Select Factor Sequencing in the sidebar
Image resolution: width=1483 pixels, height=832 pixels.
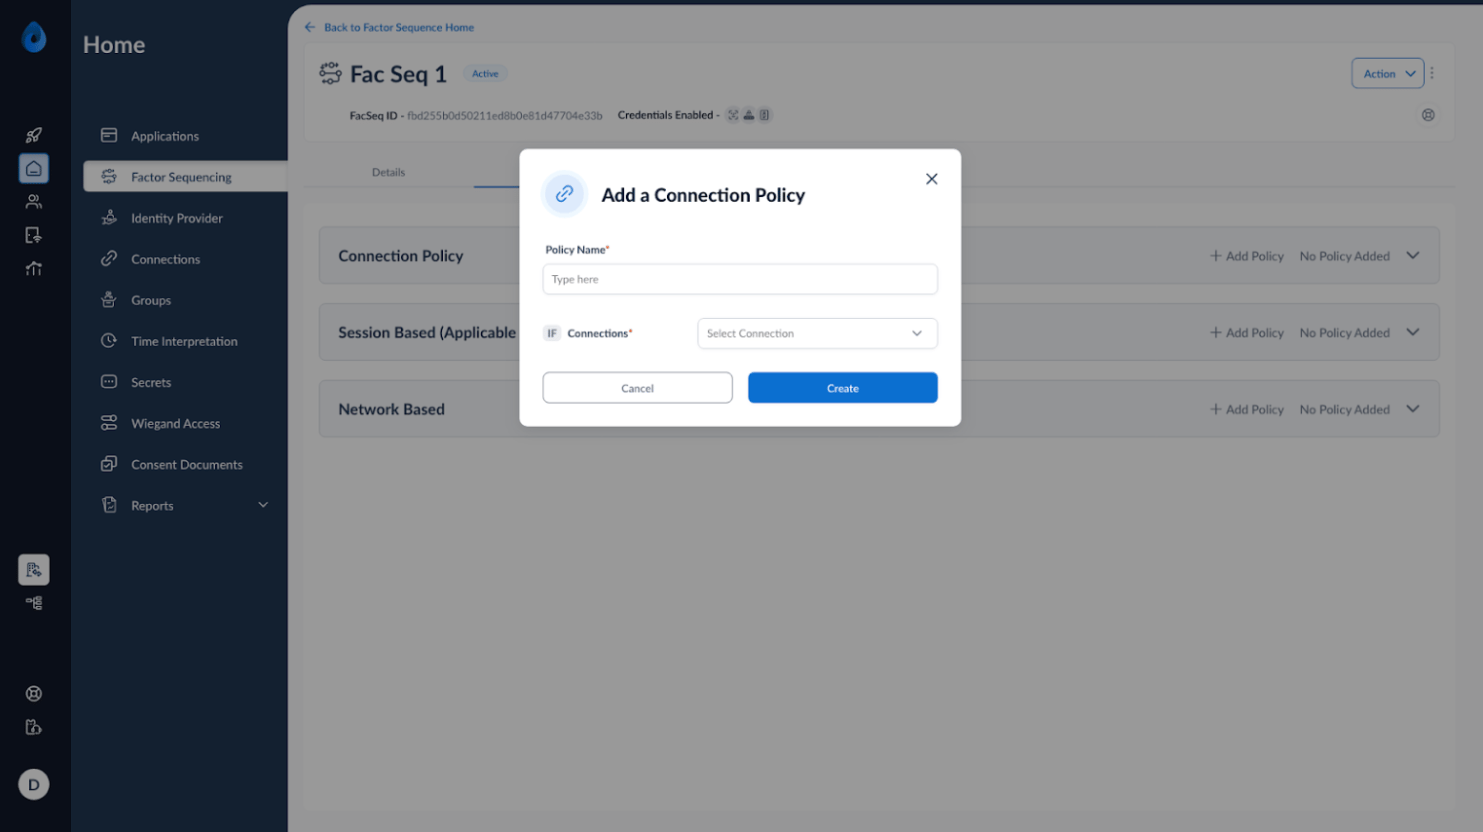tap(185, 177)
